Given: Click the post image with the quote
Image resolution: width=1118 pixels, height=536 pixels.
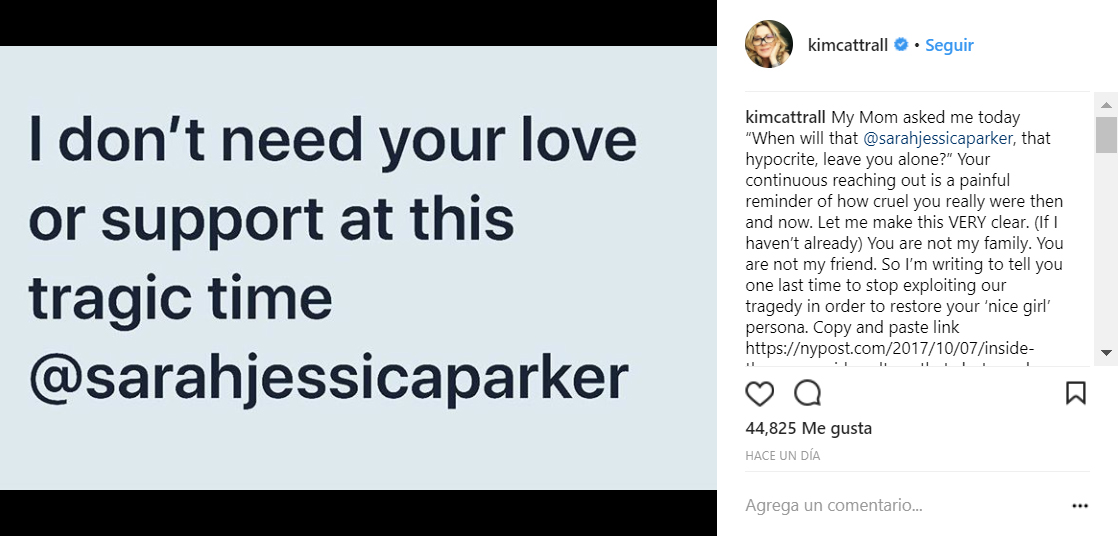Looking at the screenshot, I should coord(358,268).
